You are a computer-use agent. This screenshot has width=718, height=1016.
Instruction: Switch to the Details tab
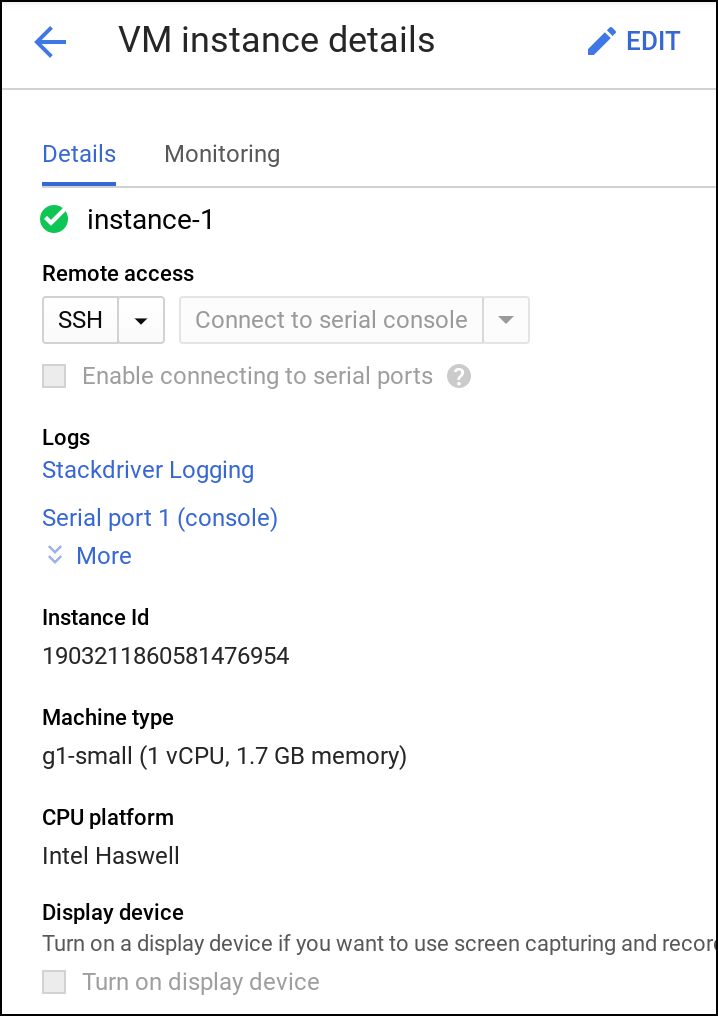click(x=79, y=154)
